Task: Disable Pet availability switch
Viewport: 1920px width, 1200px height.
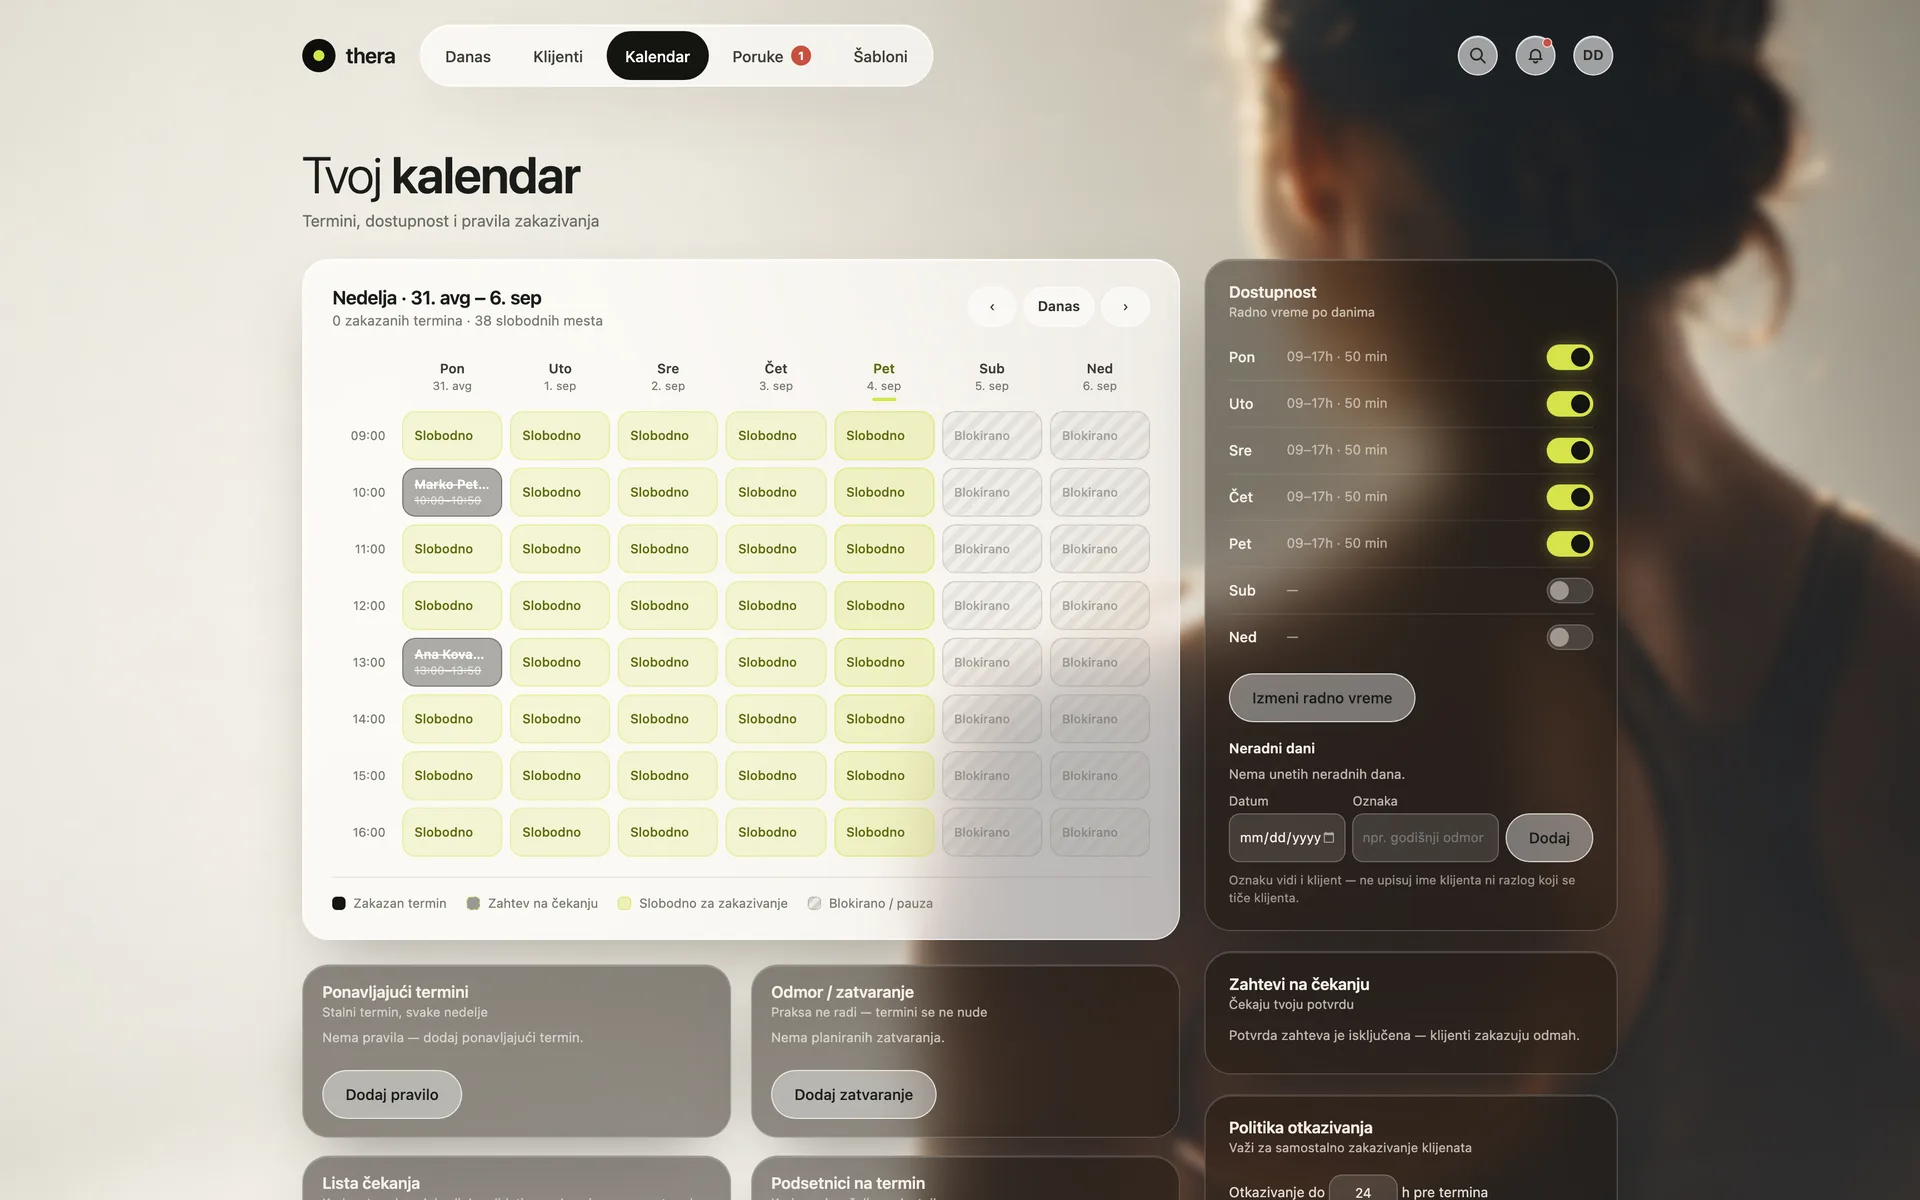Action: tap(1569, 544)
